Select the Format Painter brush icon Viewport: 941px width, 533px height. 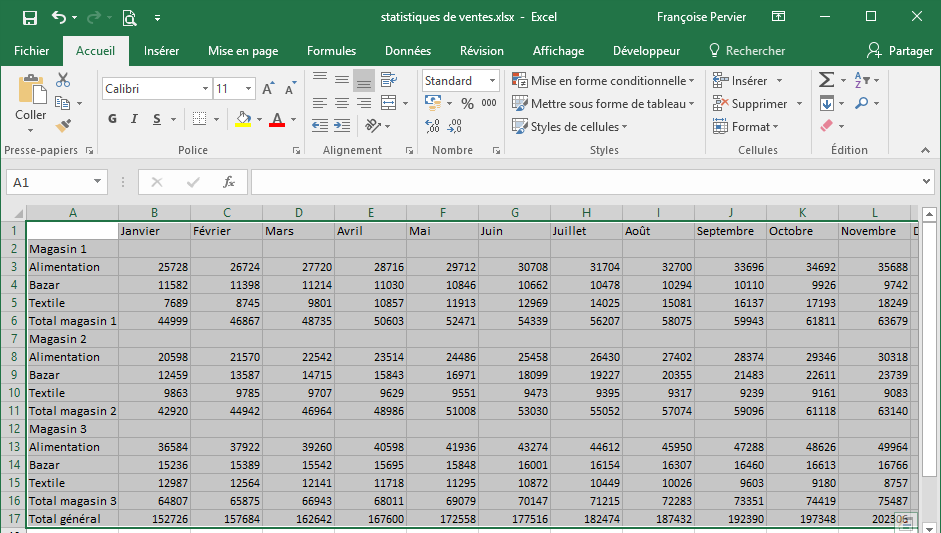[63, 126]
